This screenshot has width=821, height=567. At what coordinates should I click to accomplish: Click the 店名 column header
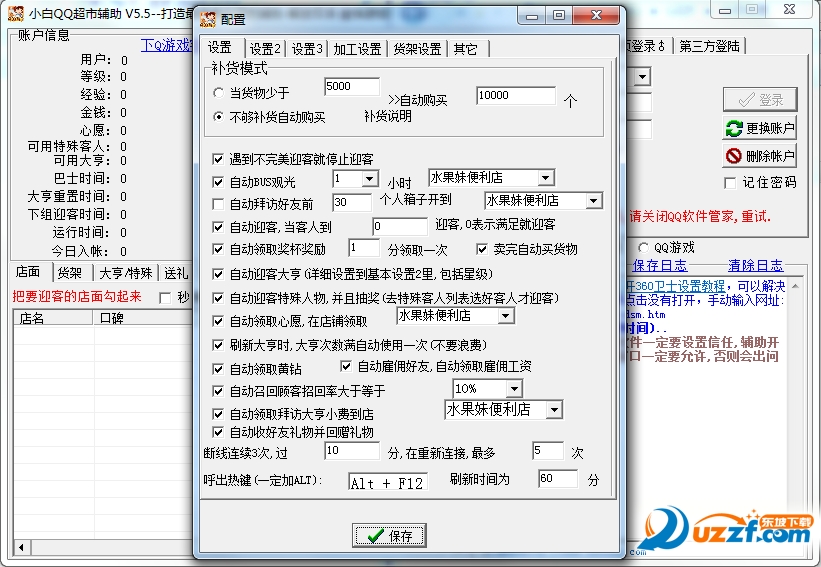click(x=54, y=318)
